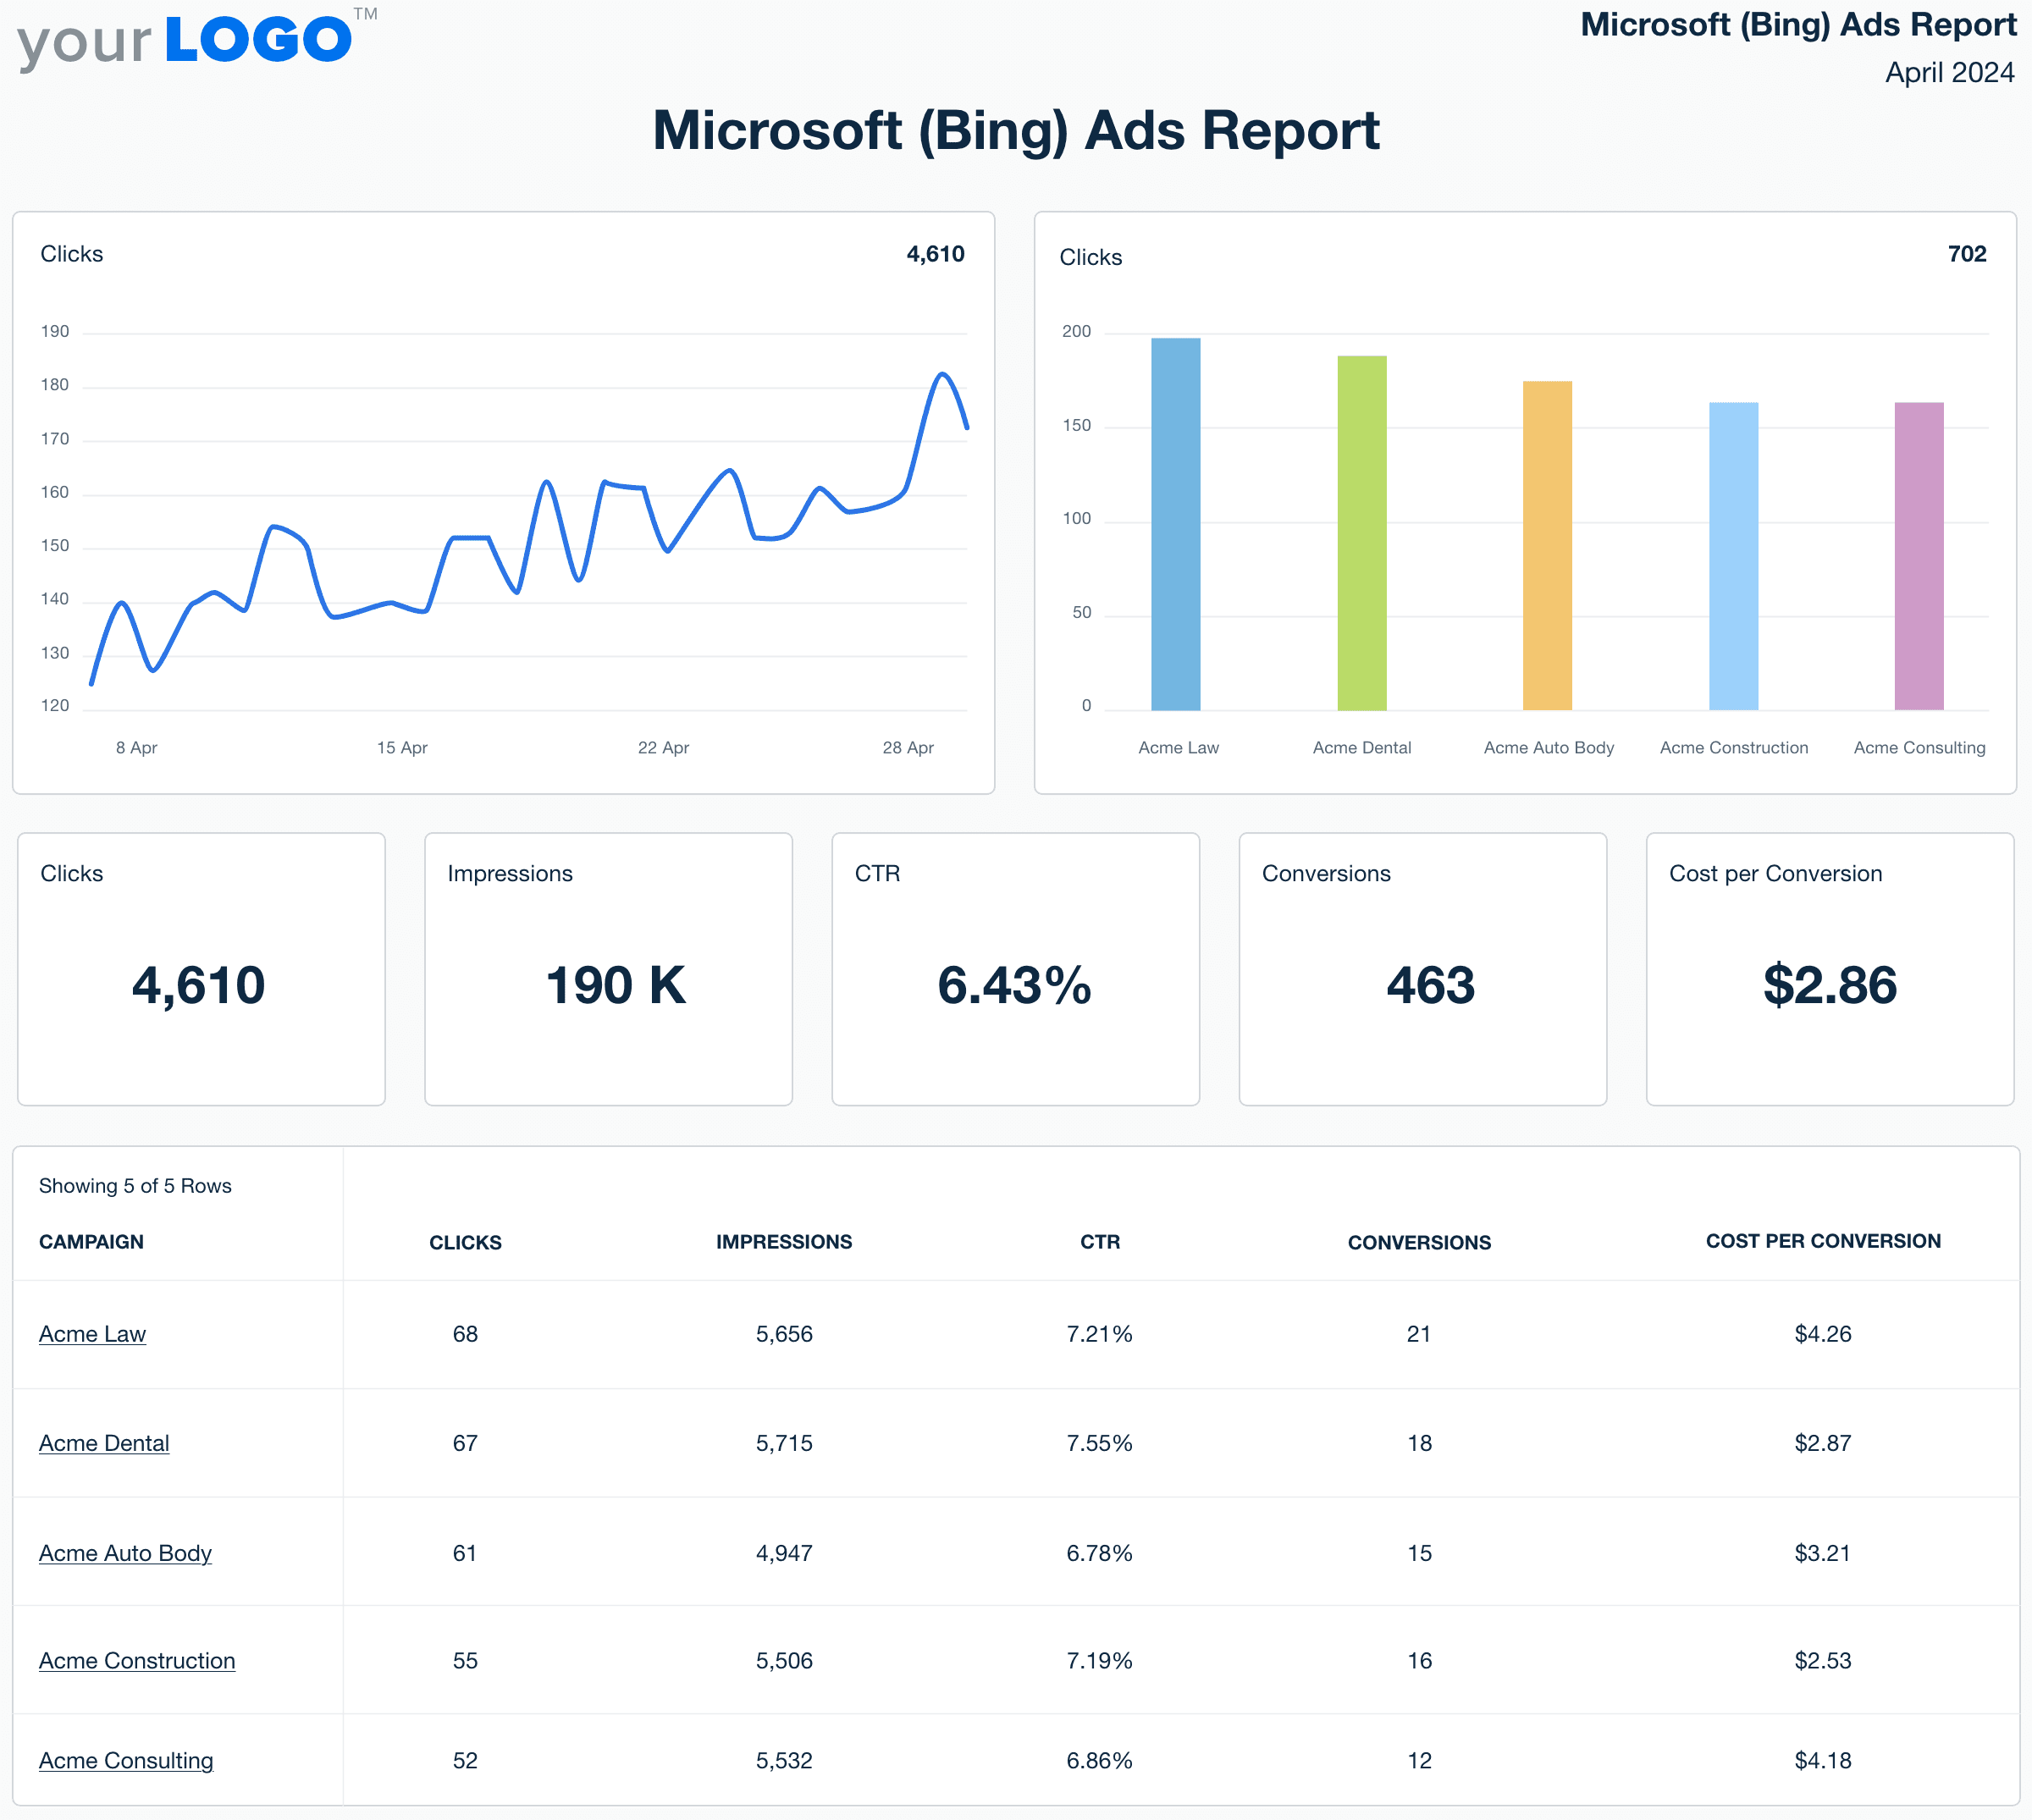This screenshot has height=1820, width=2032.
Task: Sort table by the CTR column header
Action: [x=1099, y=1242]
